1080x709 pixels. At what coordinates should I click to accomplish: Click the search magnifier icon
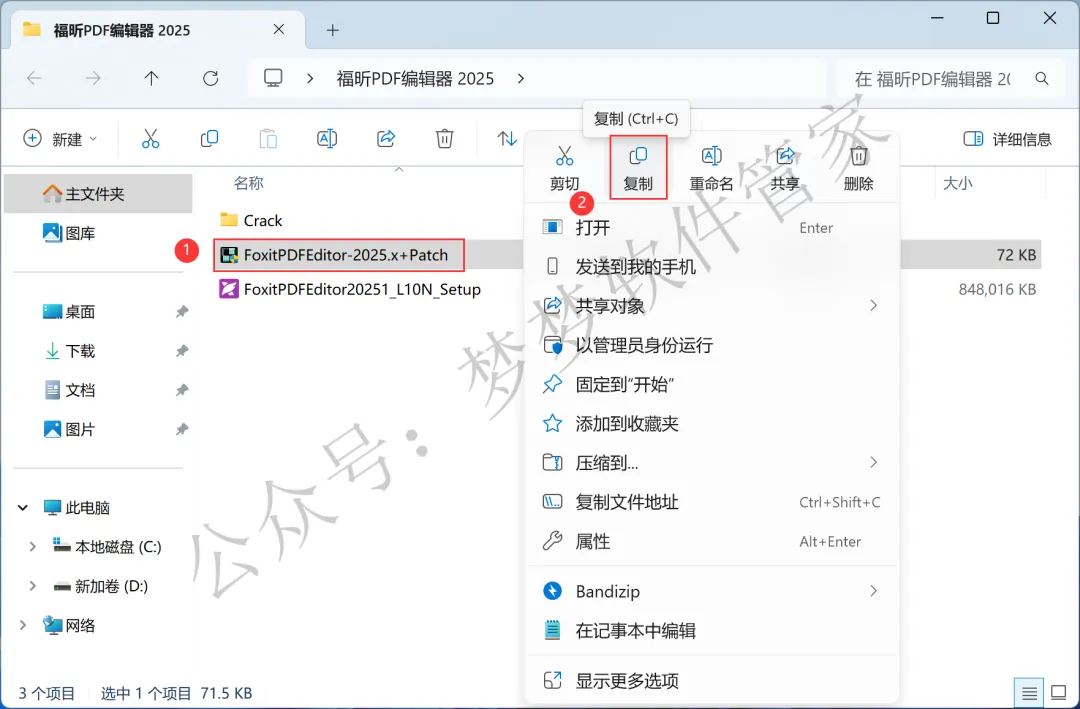[x=1042, y=79]
